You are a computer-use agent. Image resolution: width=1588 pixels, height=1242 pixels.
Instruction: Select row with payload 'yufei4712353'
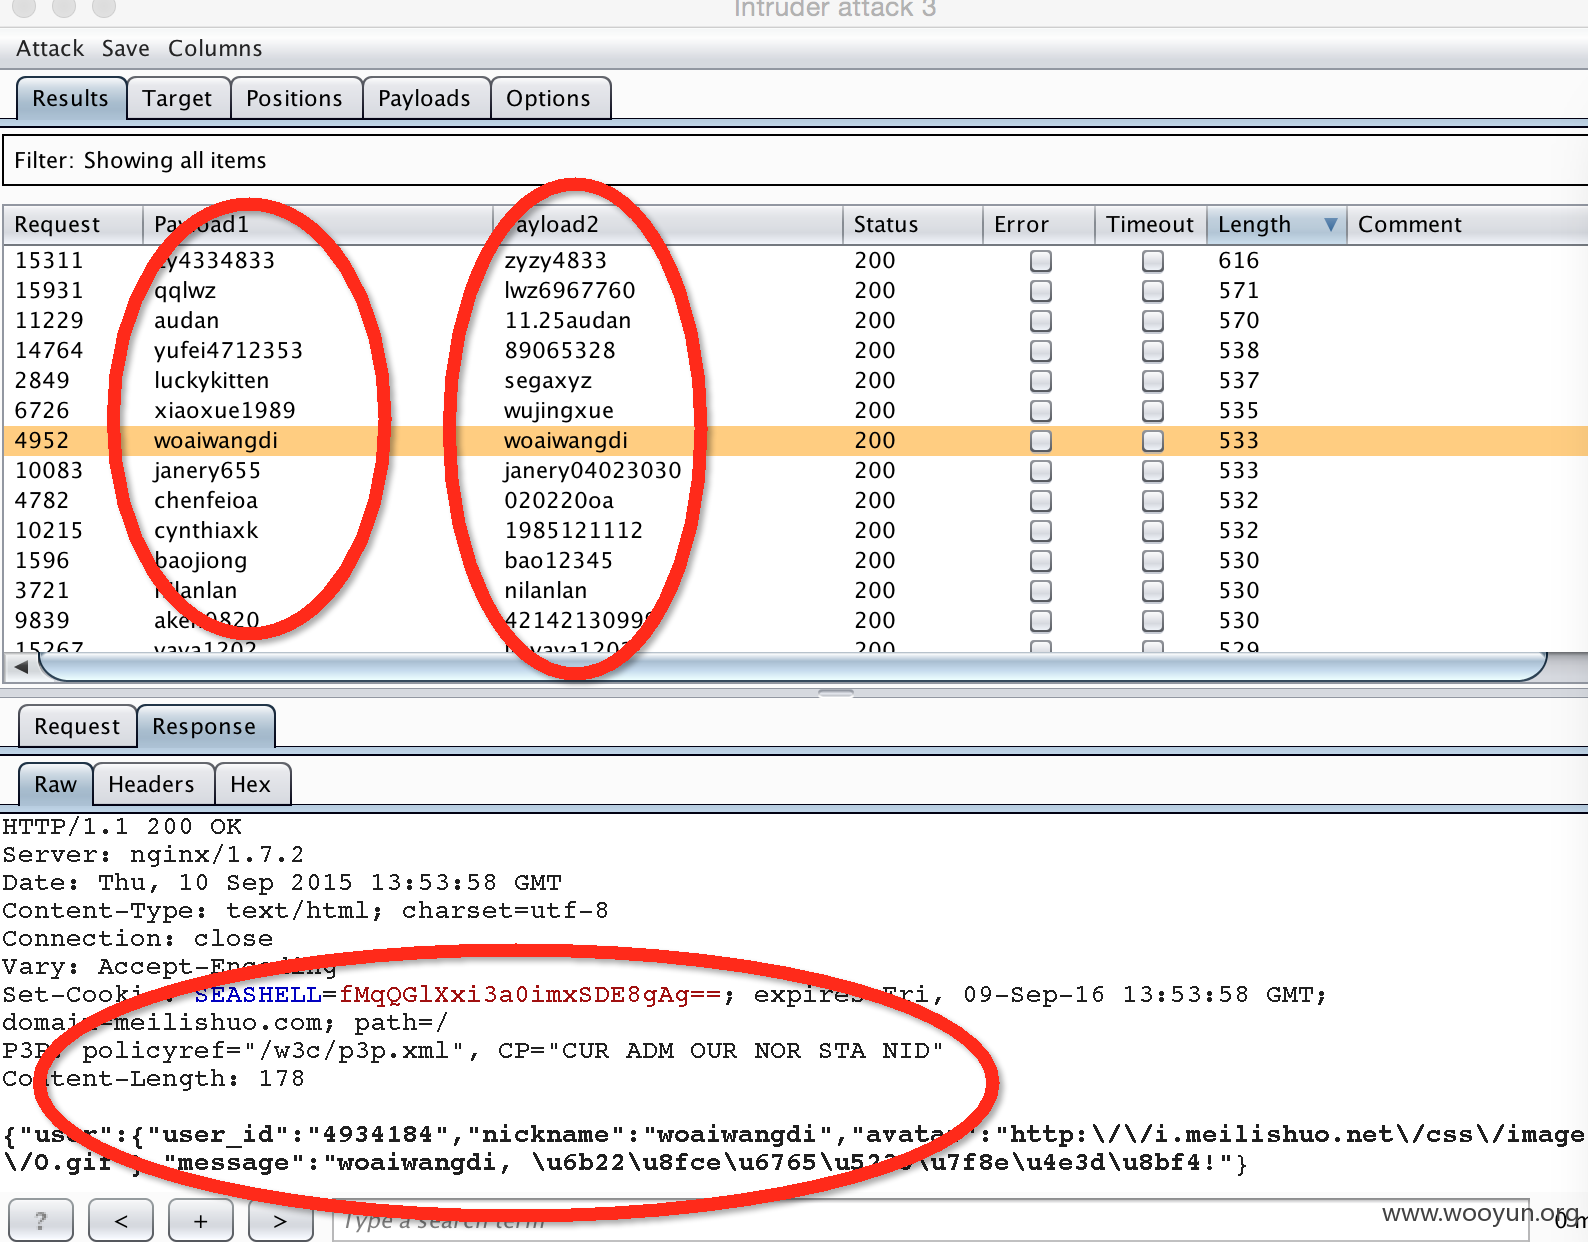(795, 350)
